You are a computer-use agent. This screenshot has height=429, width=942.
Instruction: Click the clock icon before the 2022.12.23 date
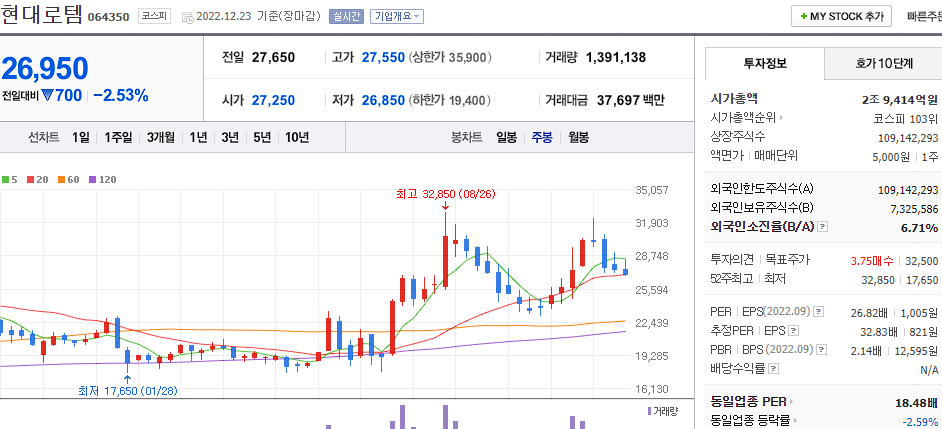click(187, 17)
